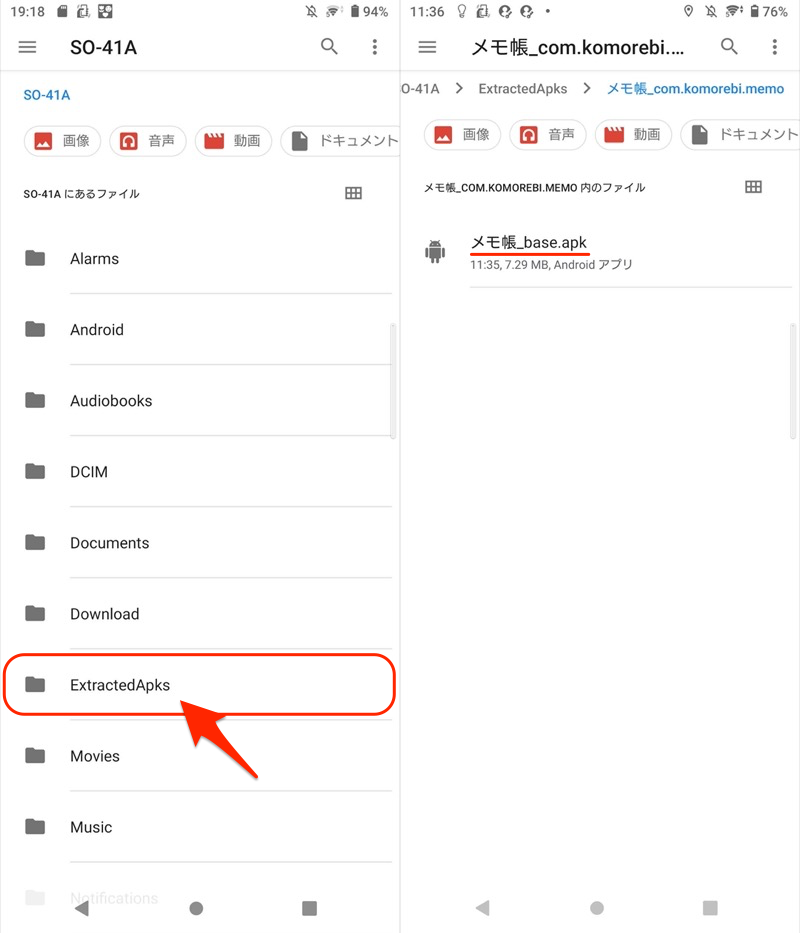Open the Download folder
The image size is (800, 933).
tap(104, 614)
